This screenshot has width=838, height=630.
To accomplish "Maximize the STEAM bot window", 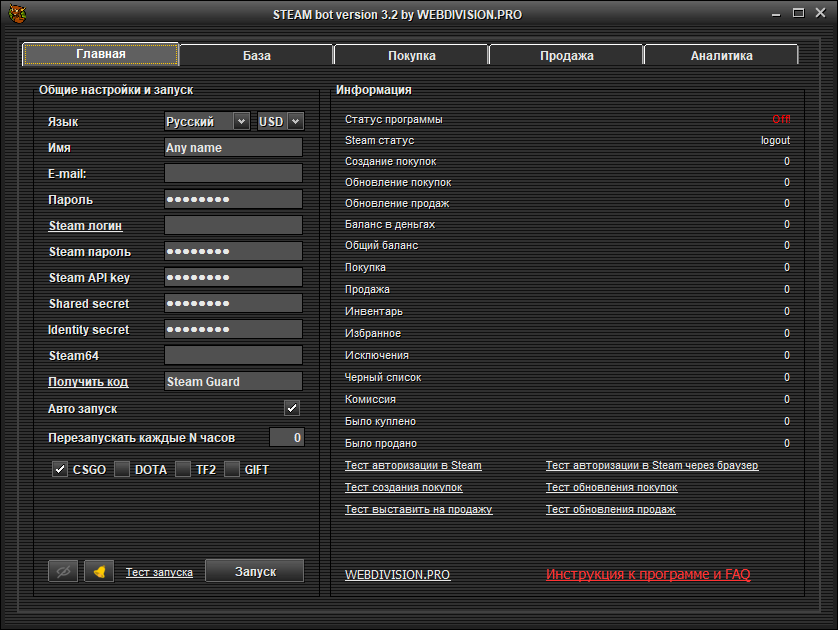I will pos(798,14).
